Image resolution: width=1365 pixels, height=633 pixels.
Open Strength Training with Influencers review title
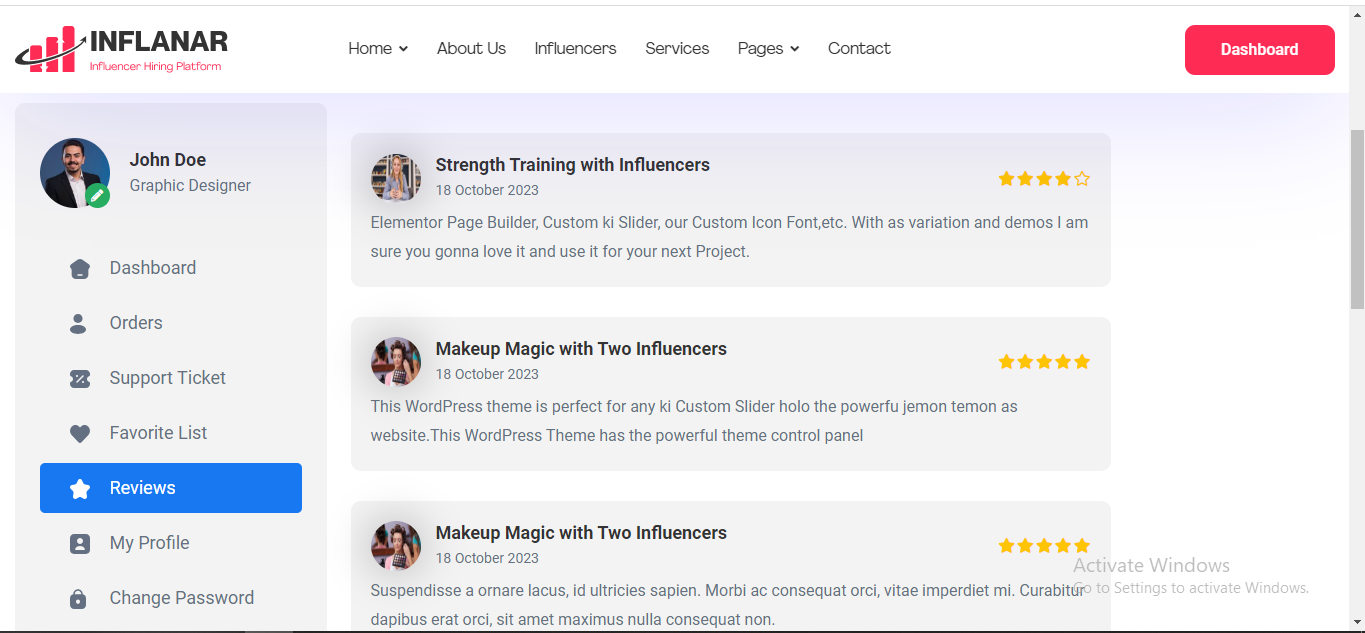tap(572, 165)
